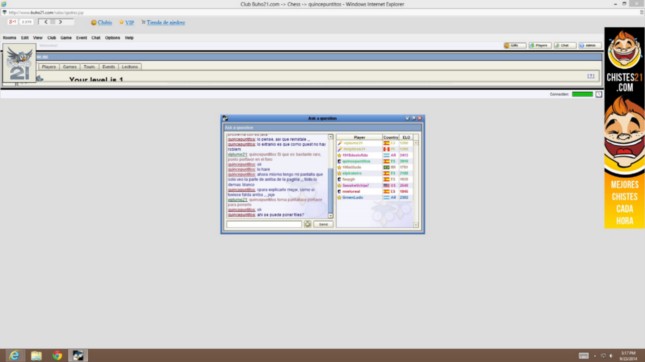The height and width of the screenshot is (362, 645).
Task: Click the forward arrow navigation icon
Action: point(60,22)
